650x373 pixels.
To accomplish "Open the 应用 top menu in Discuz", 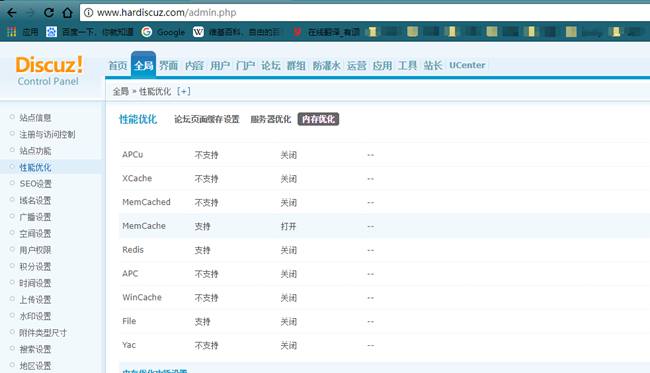I will (x=382, y=65).
